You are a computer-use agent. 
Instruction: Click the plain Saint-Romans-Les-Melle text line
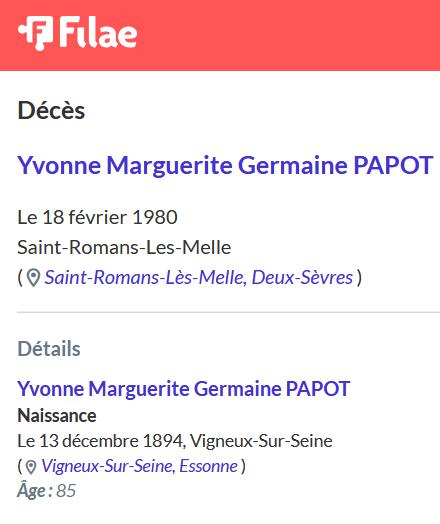coord(124,248)
